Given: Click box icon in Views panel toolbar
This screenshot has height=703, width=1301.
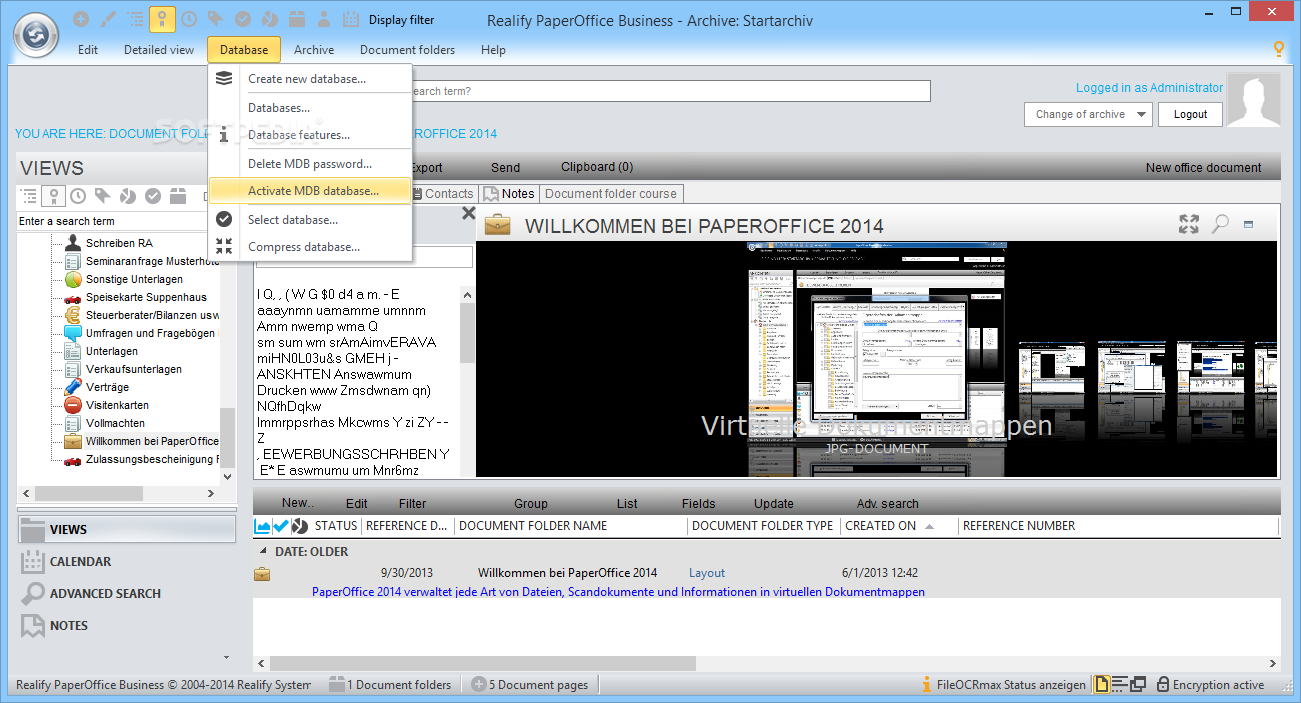Looking at the screenshot, I should tap(178, 196).
